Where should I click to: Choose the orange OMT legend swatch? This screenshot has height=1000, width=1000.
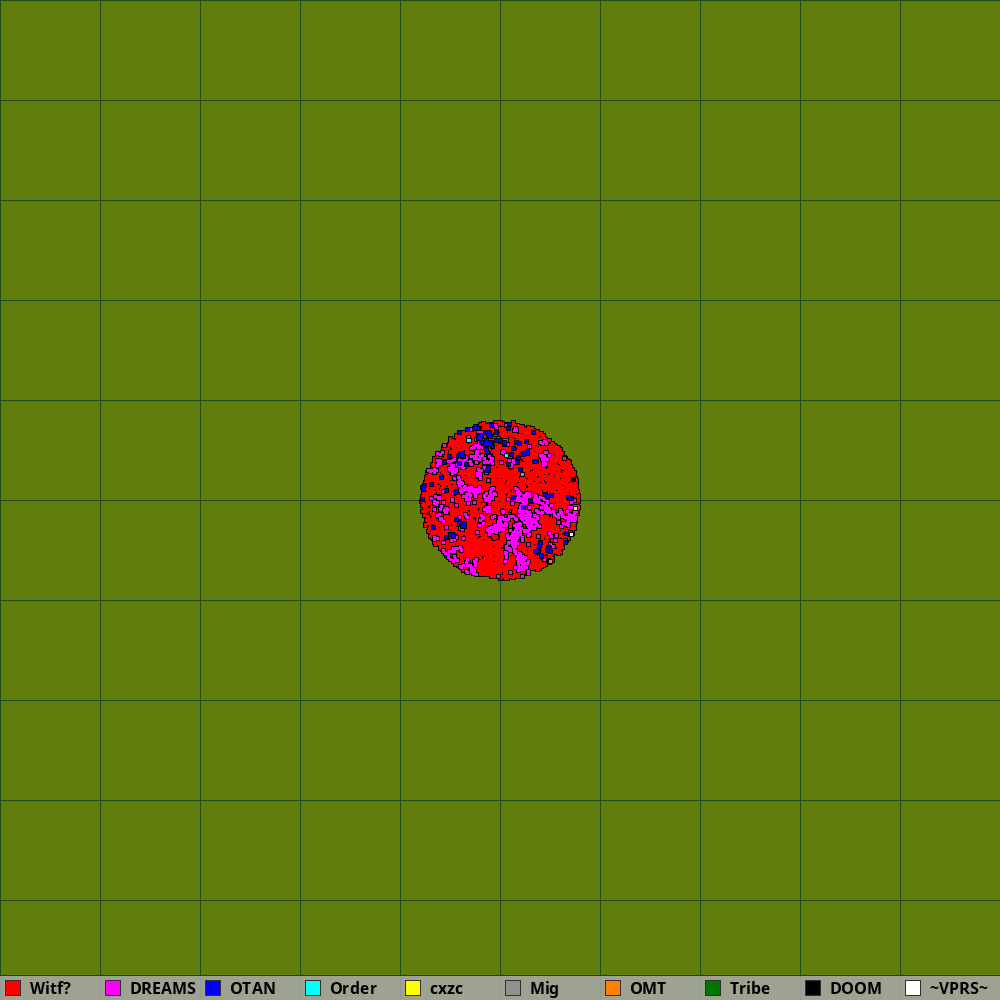pyautogui.click(x=613, y=988)
